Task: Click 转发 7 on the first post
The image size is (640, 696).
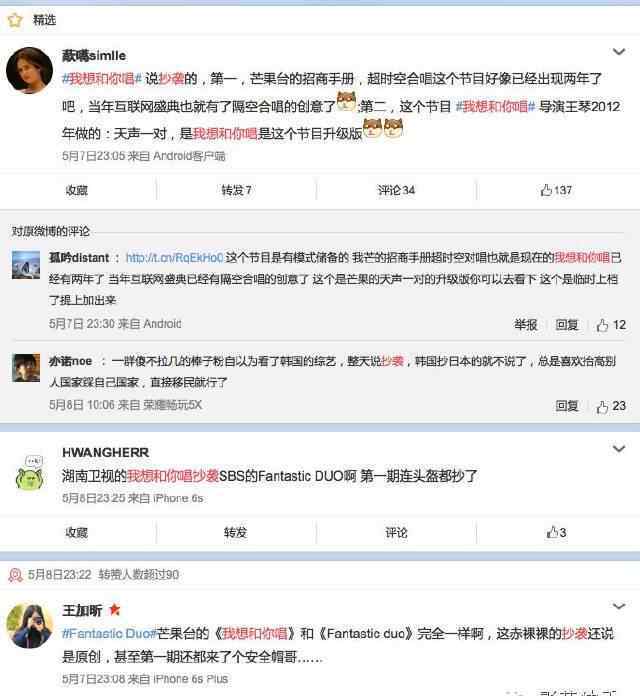Action: click(237, 190)
